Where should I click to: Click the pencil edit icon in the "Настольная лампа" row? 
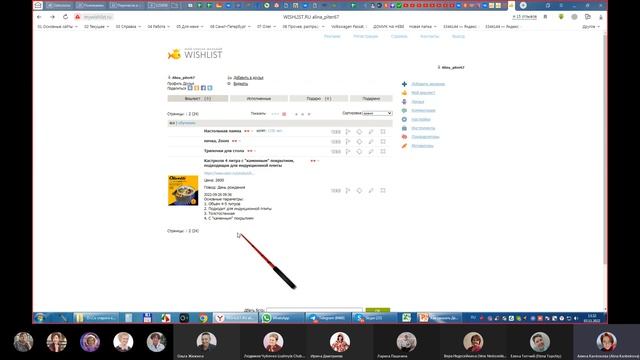pyautogui.click(x=371, y=131)
